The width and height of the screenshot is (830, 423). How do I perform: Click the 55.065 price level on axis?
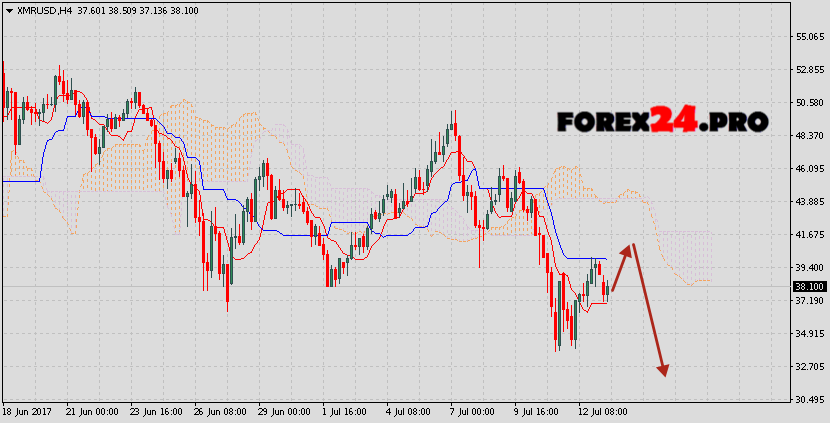[808, 37]
